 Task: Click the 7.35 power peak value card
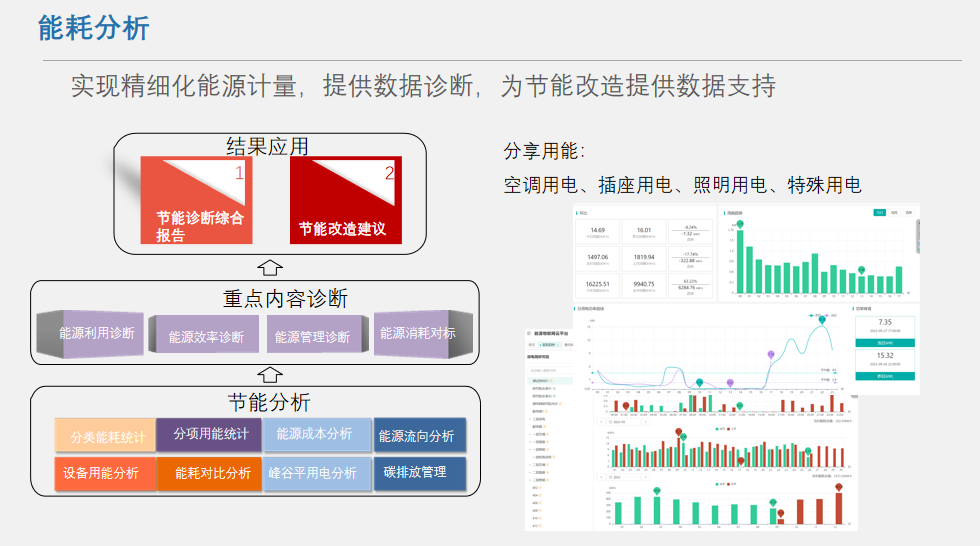[x=884, y=328]
